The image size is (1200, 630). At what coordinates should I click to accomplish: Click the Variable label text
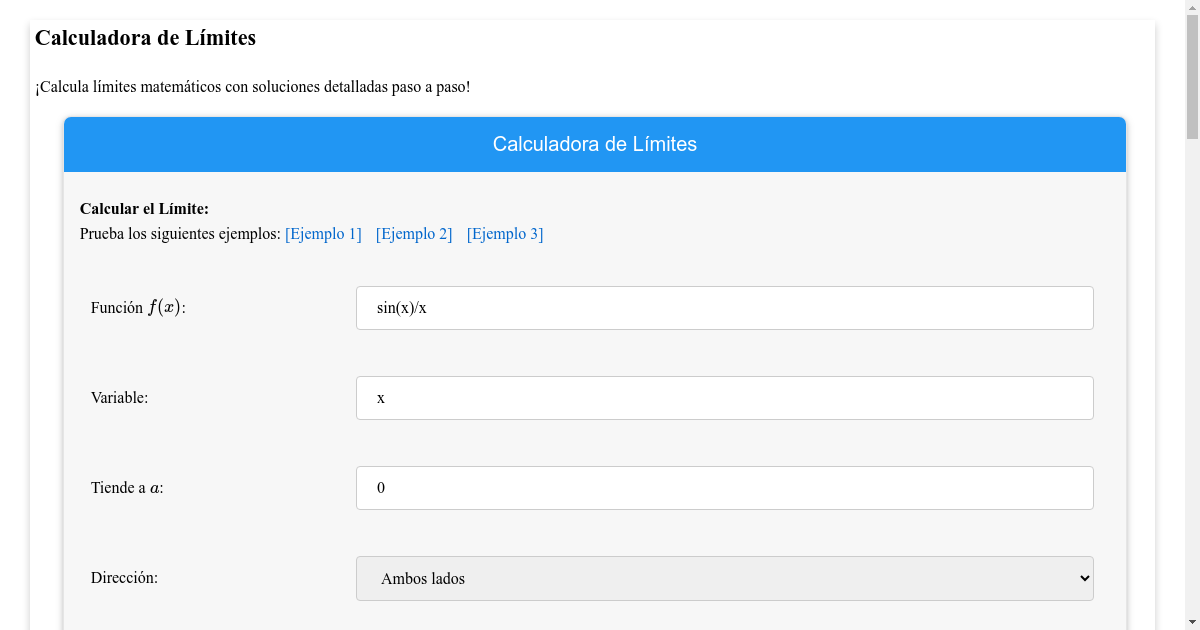point(118,397)
